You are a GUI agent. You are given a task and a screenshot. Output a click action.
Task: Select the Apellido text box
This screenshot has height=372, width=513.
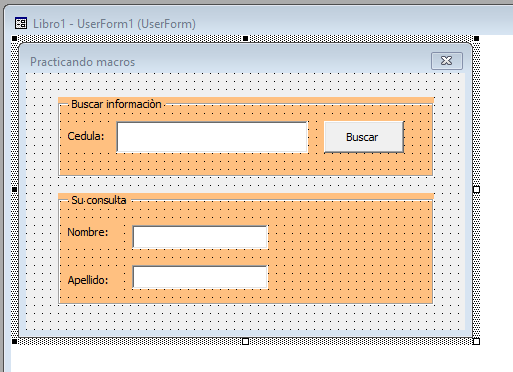(200, 277)
